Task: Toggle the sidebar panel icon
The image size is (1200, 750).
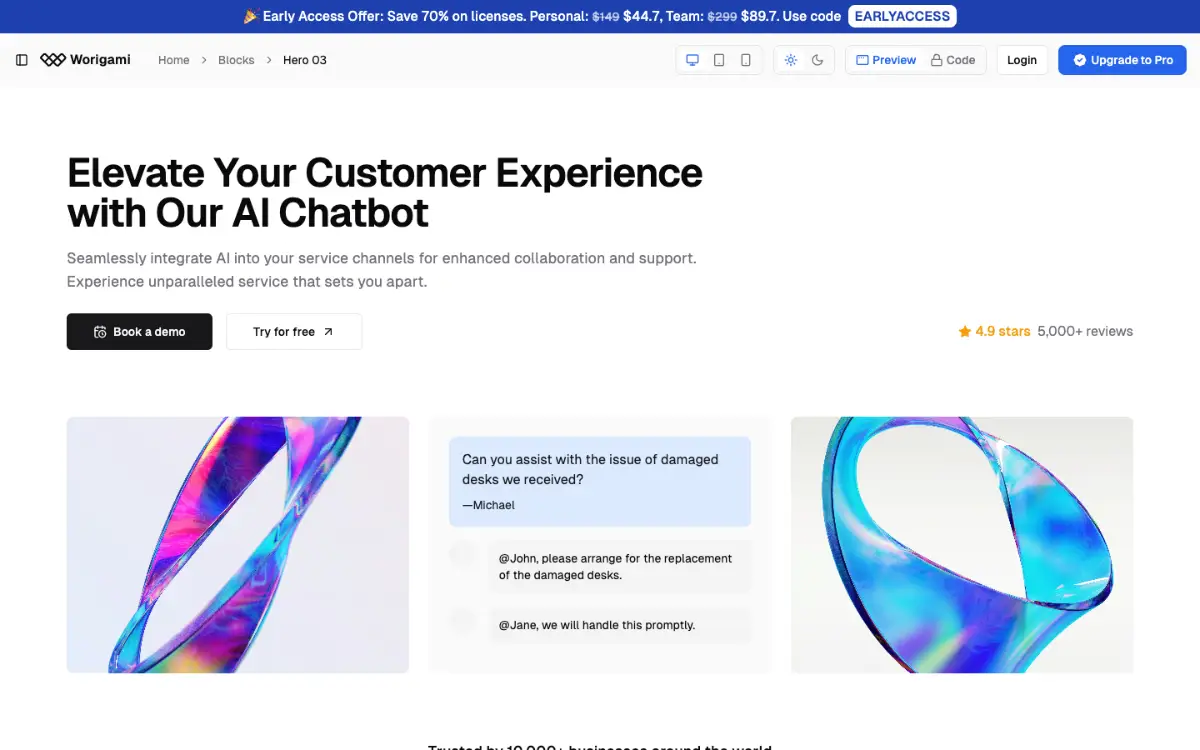Action: 22,60
